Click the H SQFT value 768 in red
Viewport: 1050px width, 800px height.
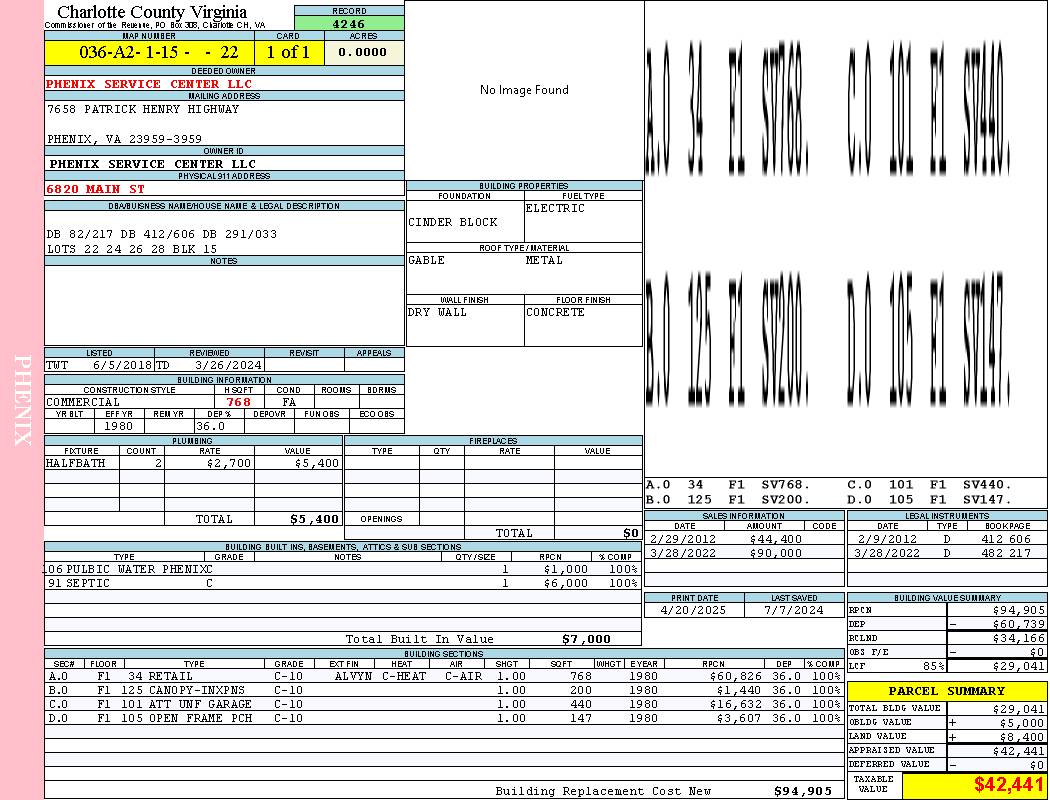238,402
